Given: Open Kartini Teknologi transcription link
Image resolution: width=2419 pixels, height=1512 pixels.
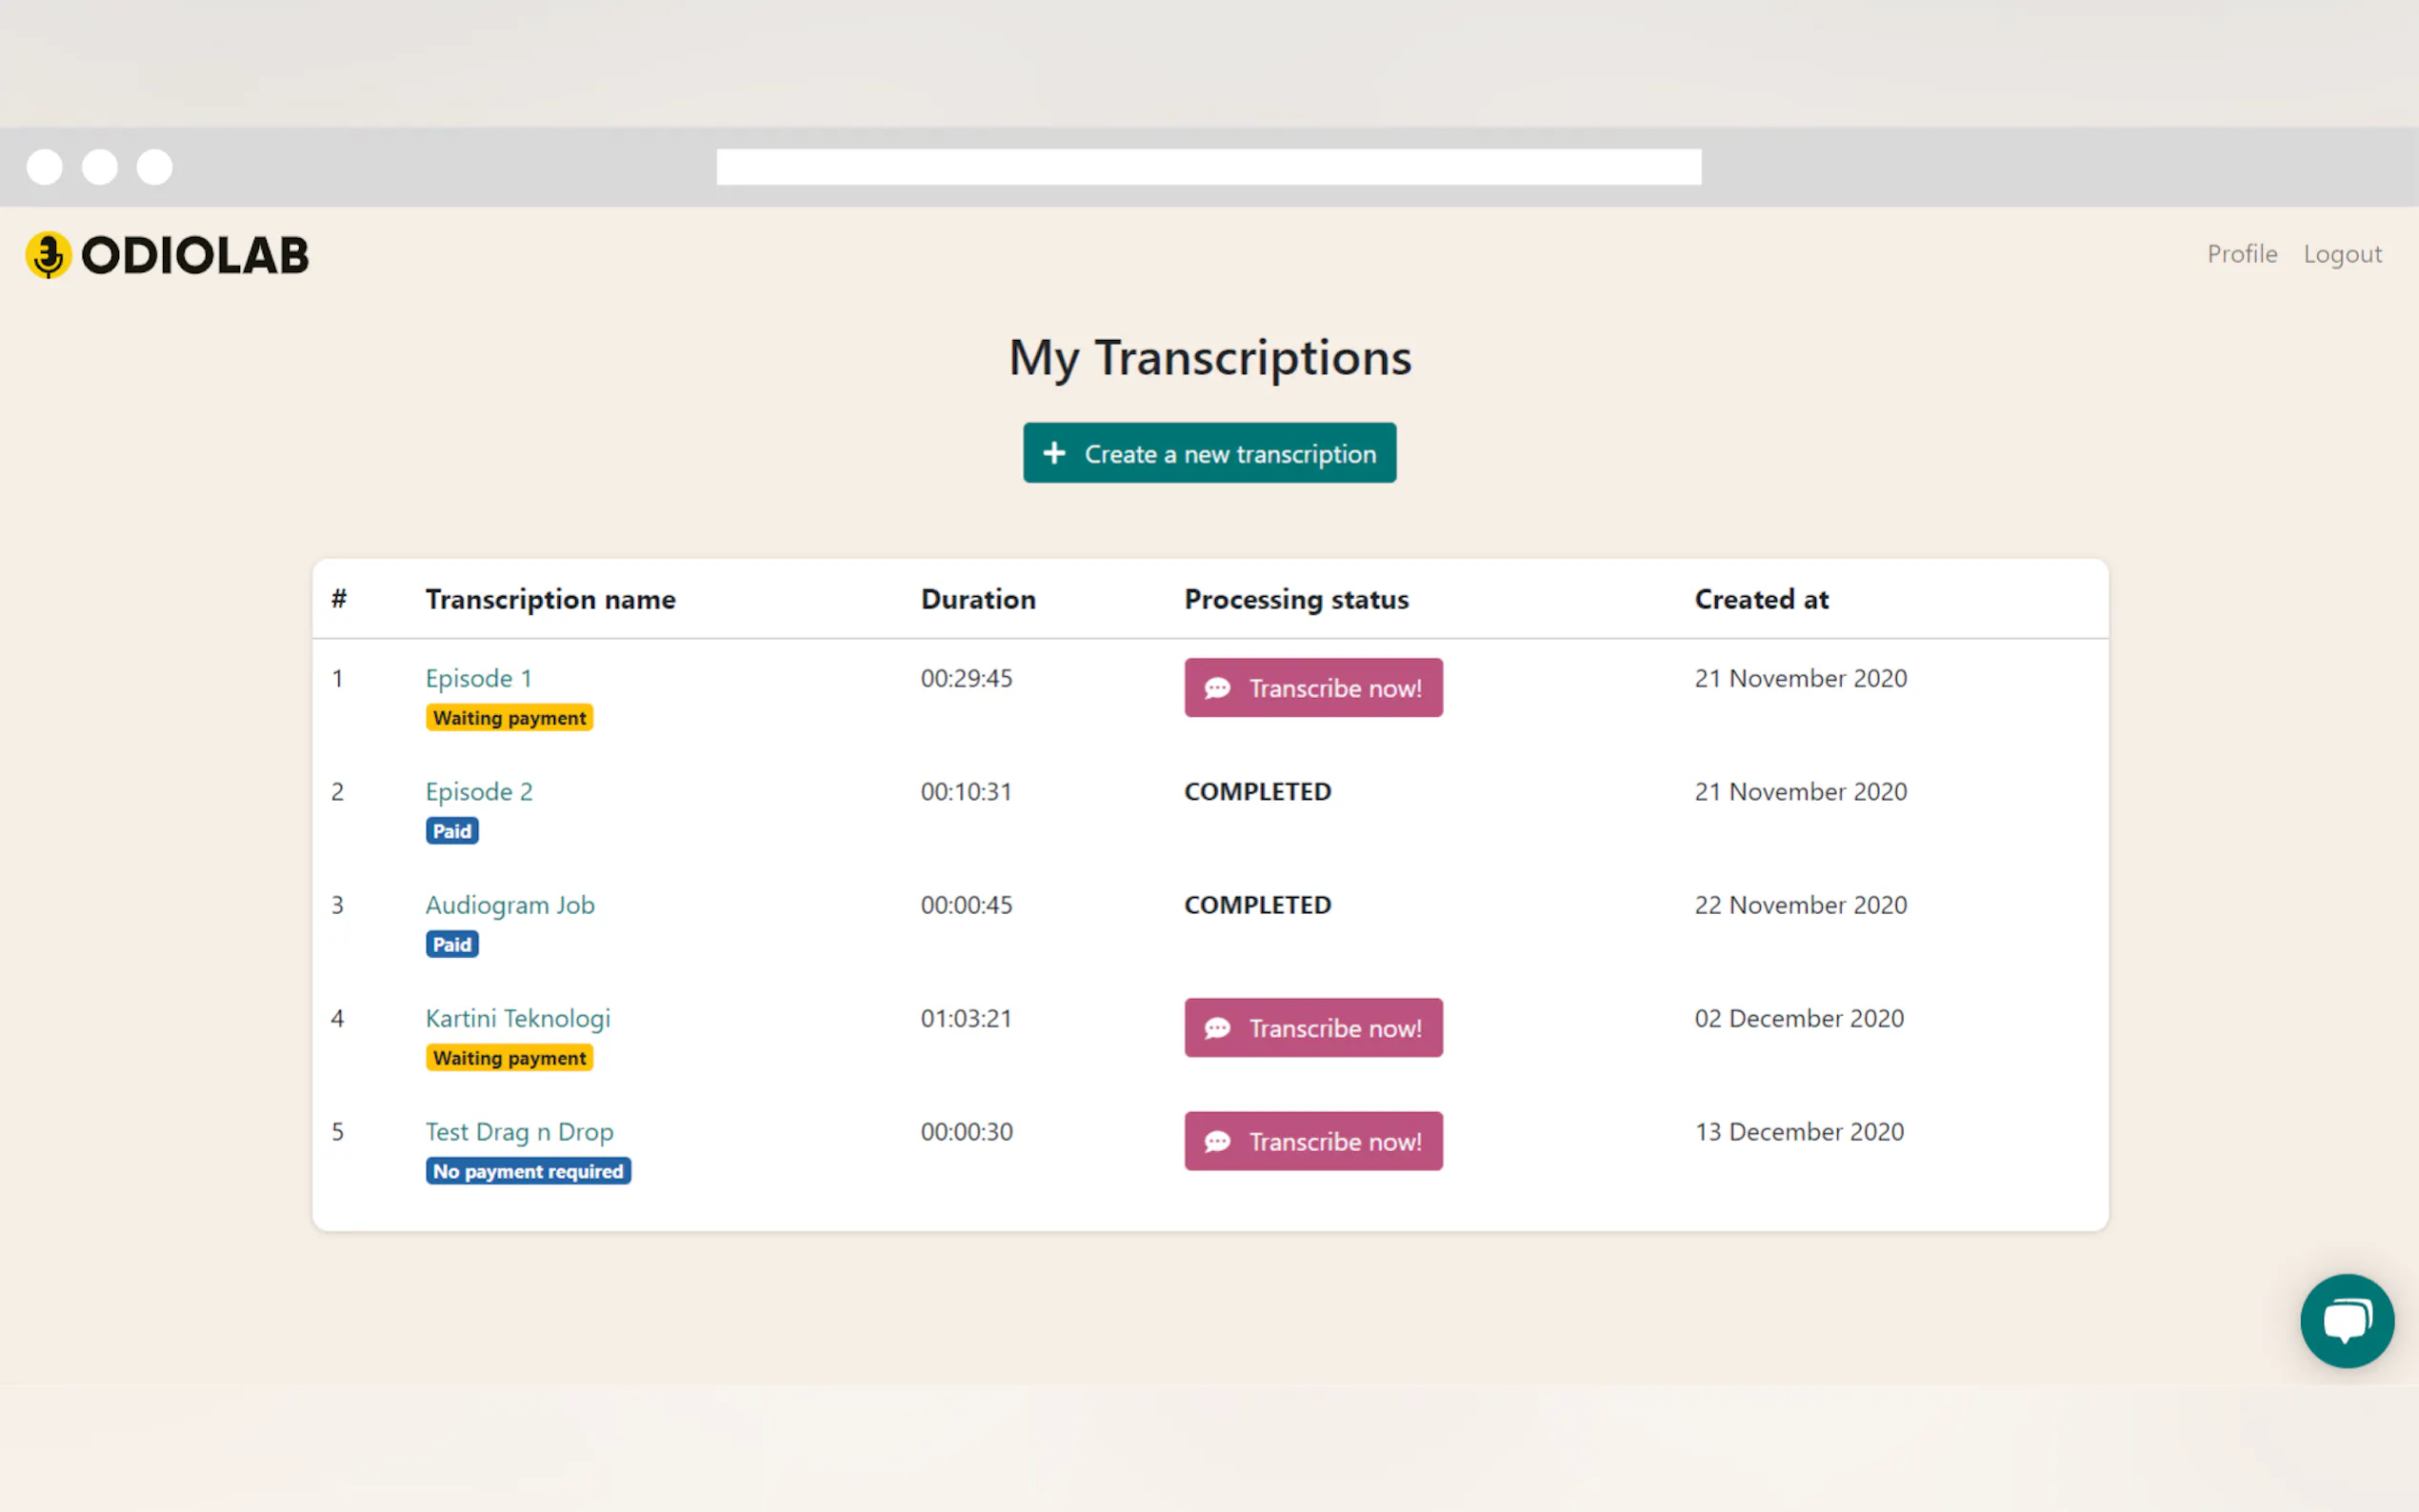Looking at the screenshot, I should pos(517,1018).
